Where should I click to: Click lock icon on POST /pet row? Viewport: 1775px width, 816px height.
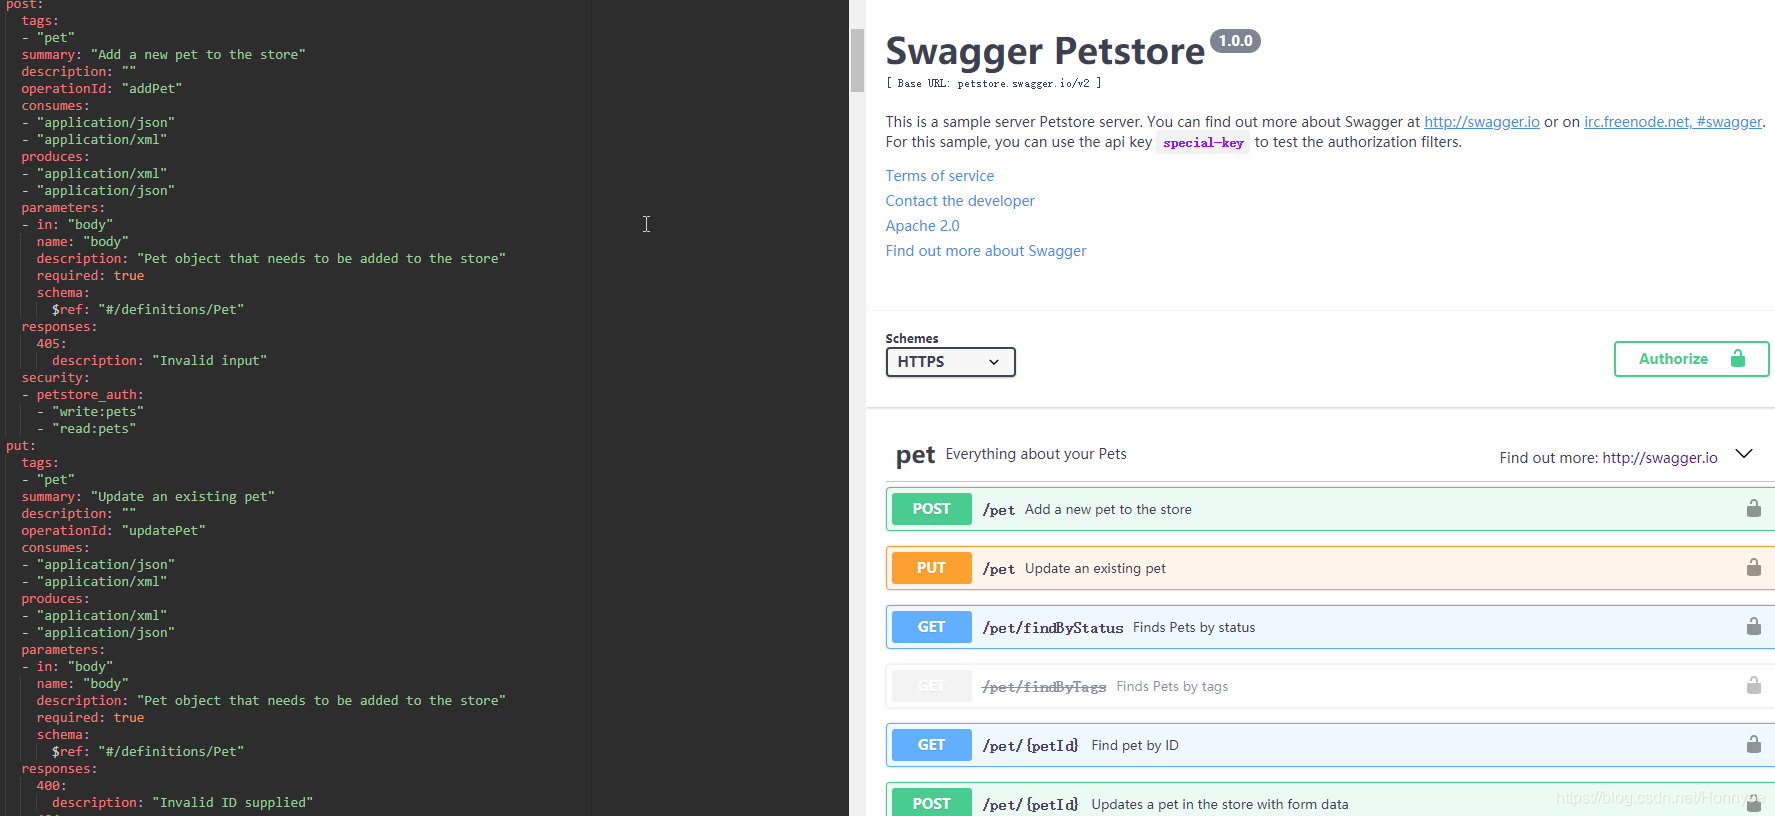(1753, 508)
